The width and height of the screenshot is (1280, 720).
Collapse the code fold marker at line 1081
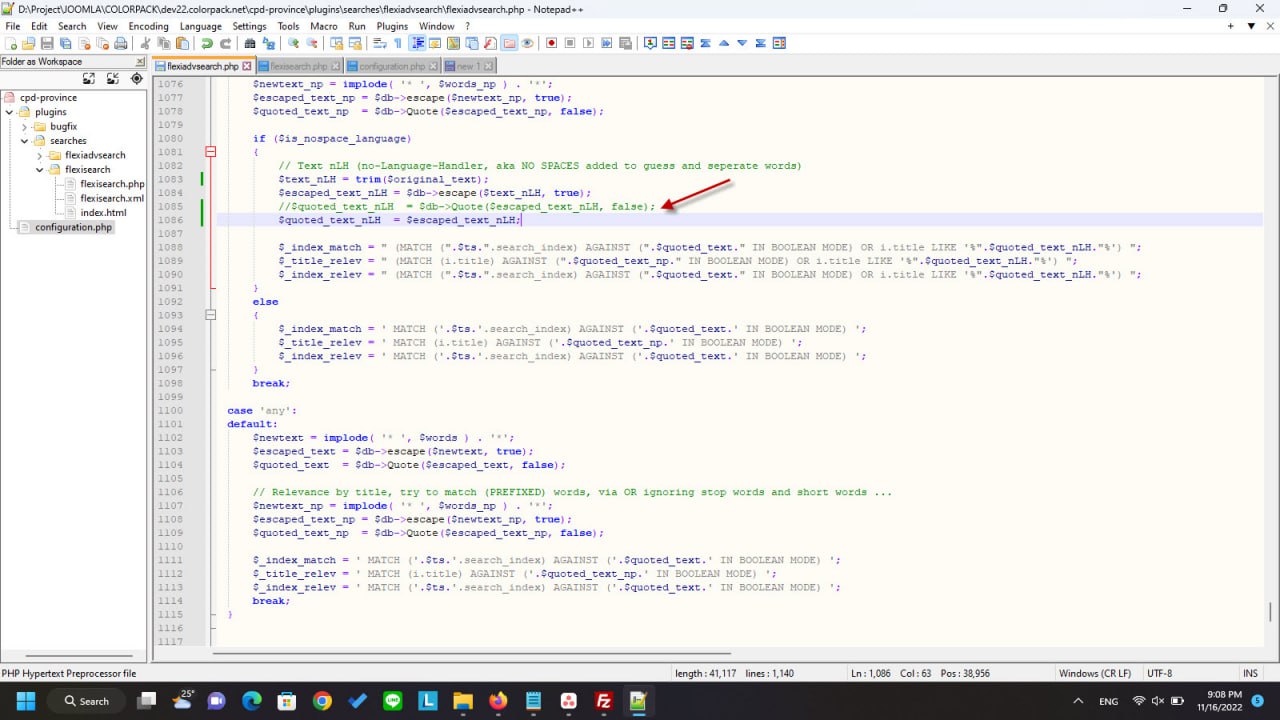210,151
